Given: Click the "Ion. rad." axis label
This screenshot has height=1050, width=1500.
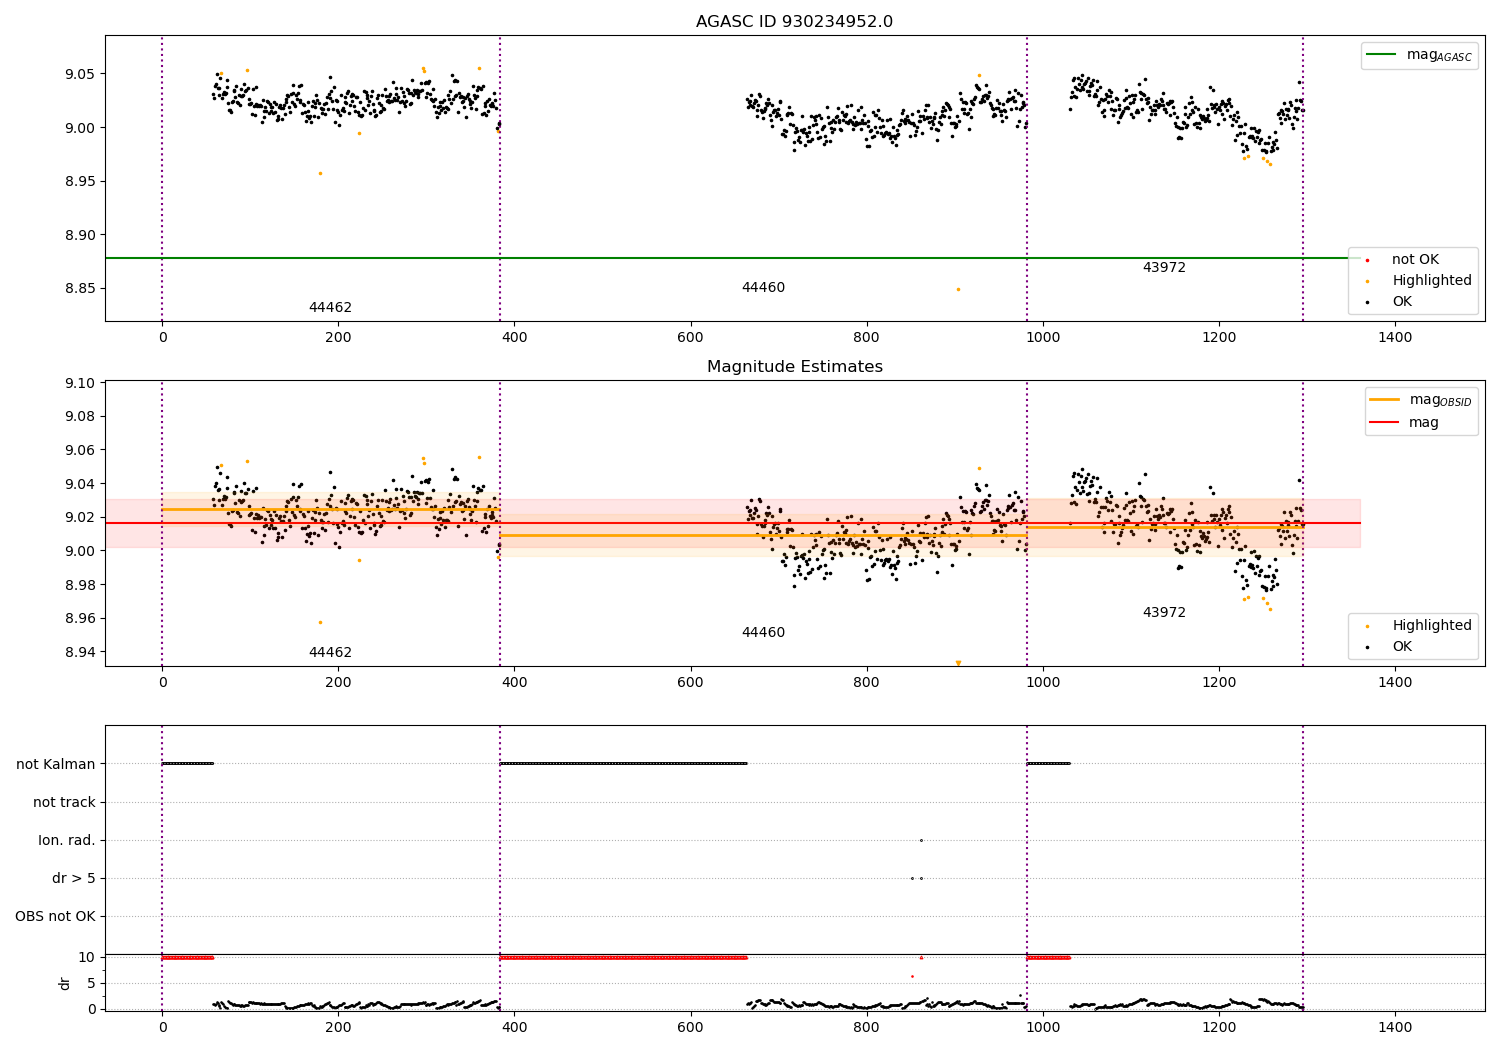Looking at the screenshot, I should 67,840.
